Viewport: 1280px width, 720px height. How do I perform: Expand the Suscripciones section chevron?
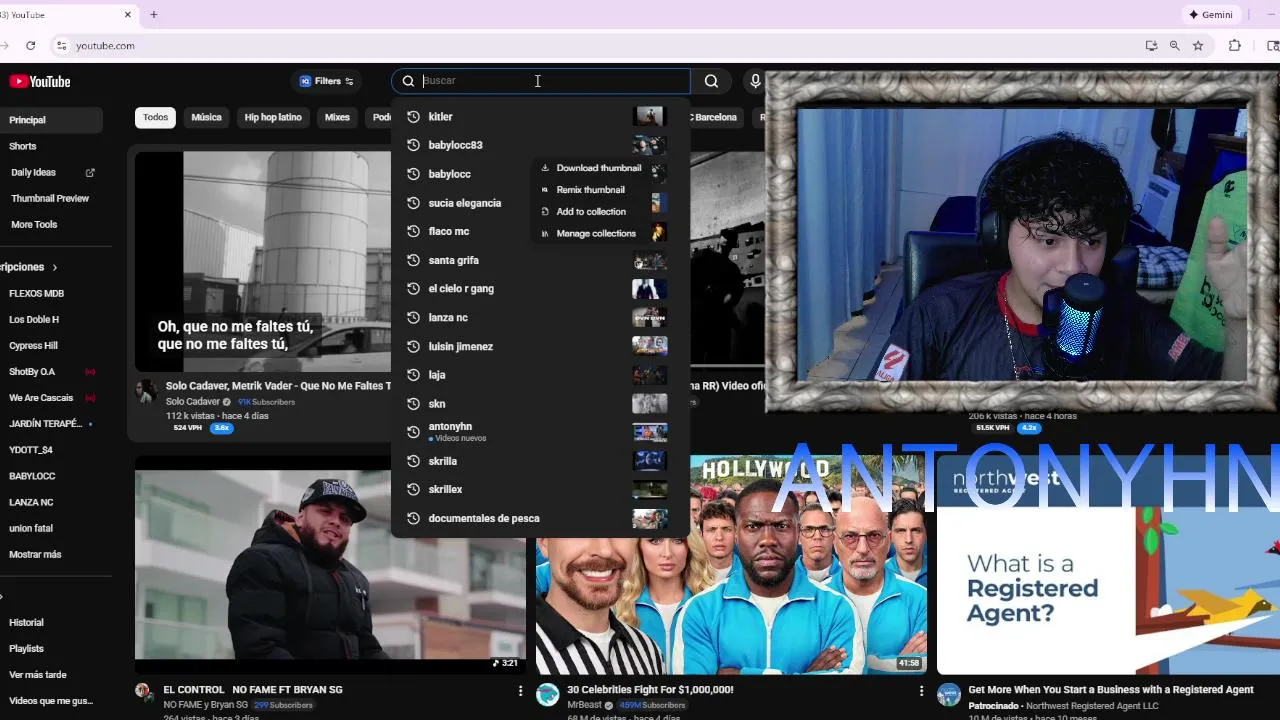[x=55, y=267]
